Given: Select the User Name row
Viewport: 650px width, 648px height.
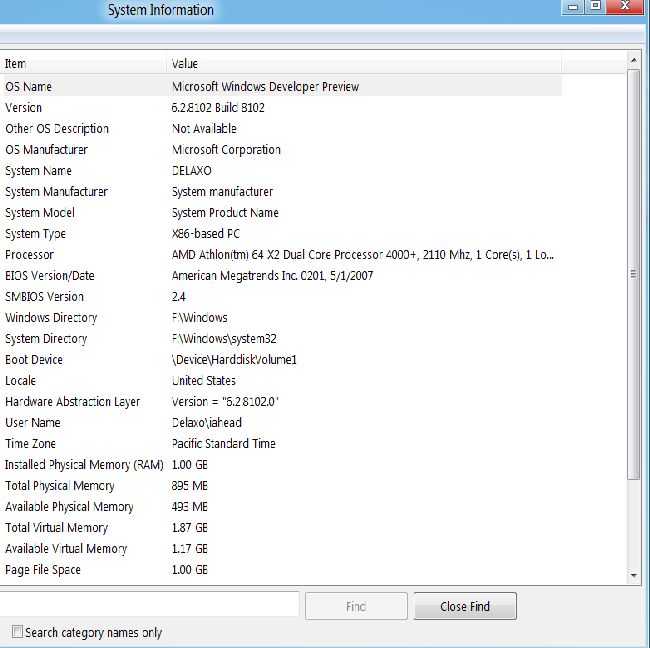Looking at the screenshot, I should click(283, 422).
